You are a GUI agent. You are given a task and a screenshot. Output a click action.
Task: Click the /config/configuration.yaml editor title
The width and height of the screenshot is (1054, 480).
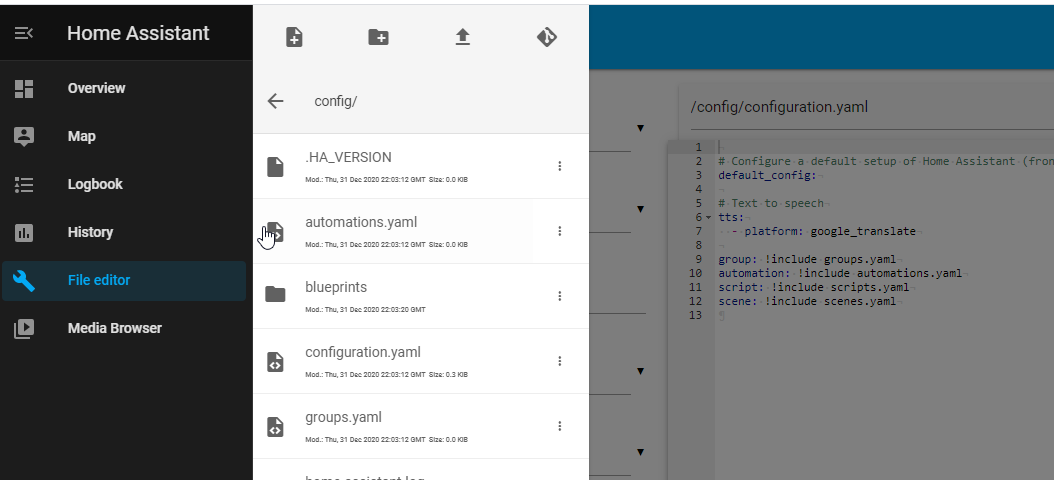tap(779, 107)
